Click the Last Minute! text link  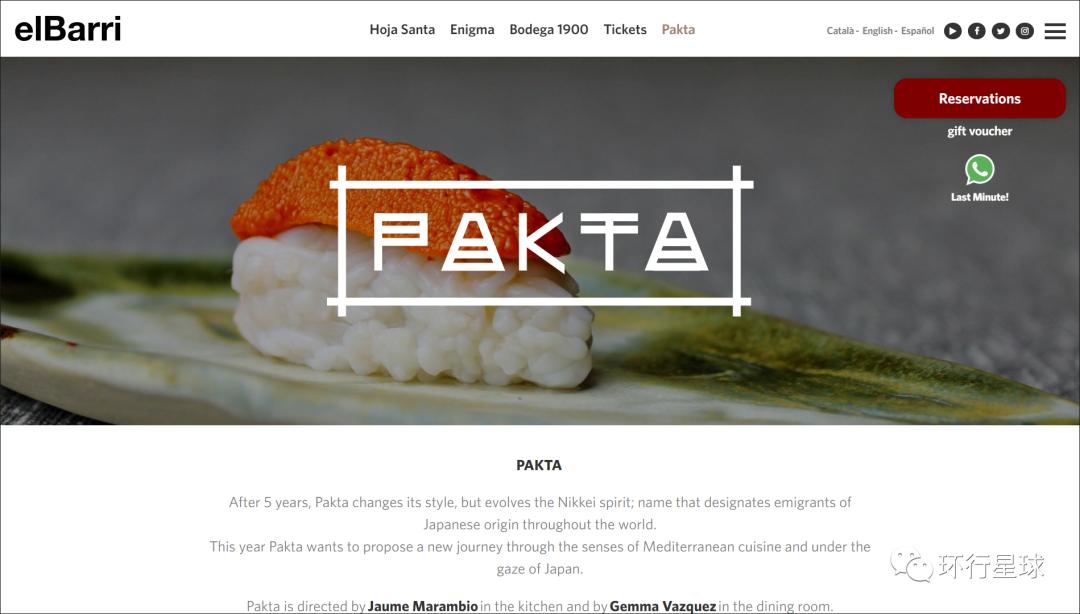tap(979, 197)
